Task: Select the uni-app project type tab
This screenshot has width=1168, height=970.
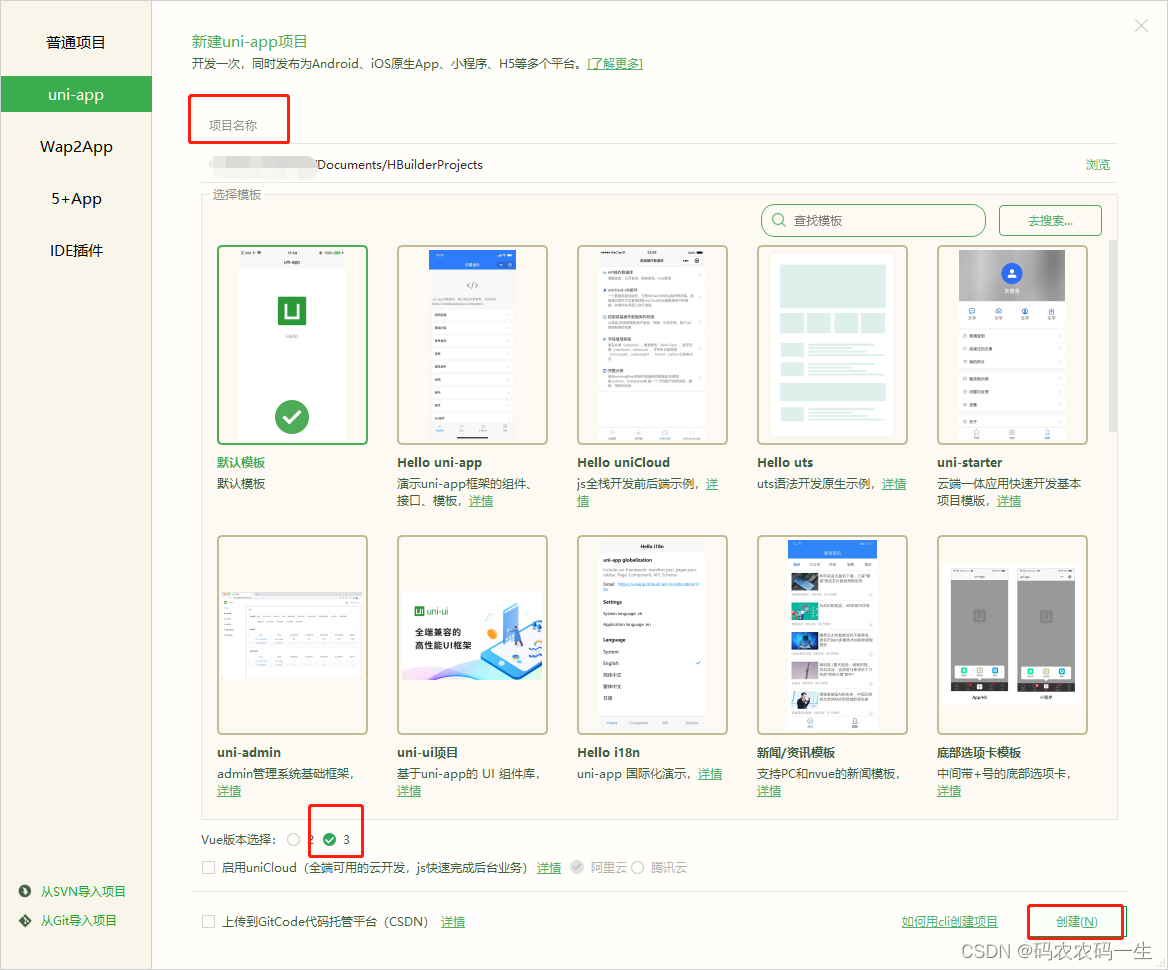Action: point(76,95)
